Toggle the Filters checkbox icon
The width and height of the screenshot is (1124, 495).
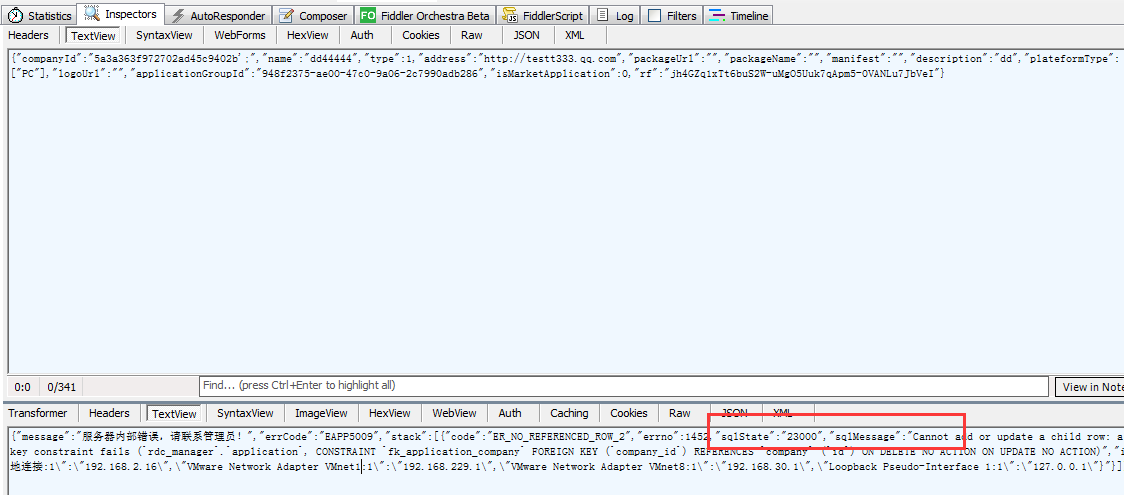[x=654, y=16]
